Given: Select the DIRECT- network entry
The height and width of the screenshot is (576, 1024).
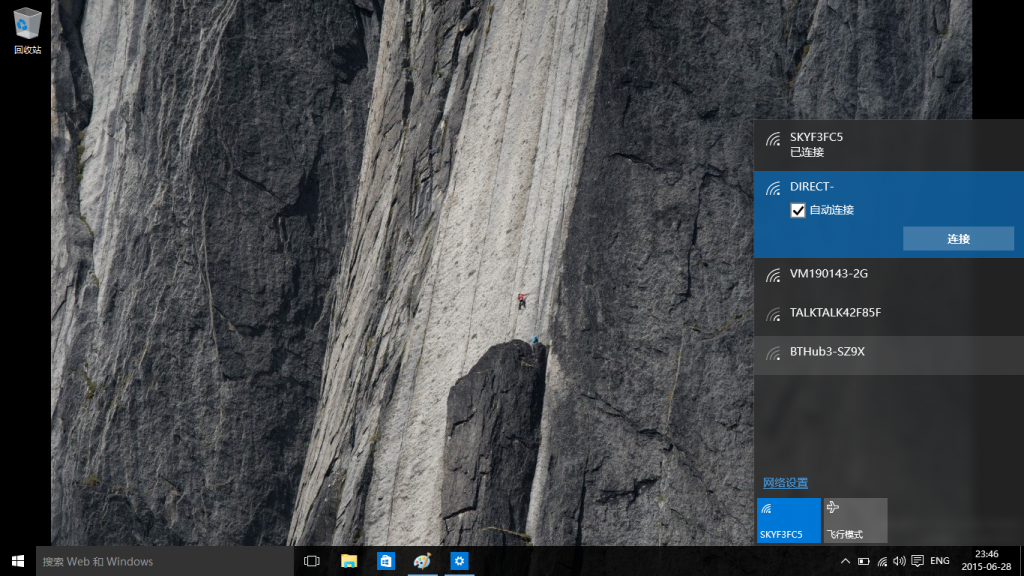Looking at the screenshot, I should click(889, 214).
